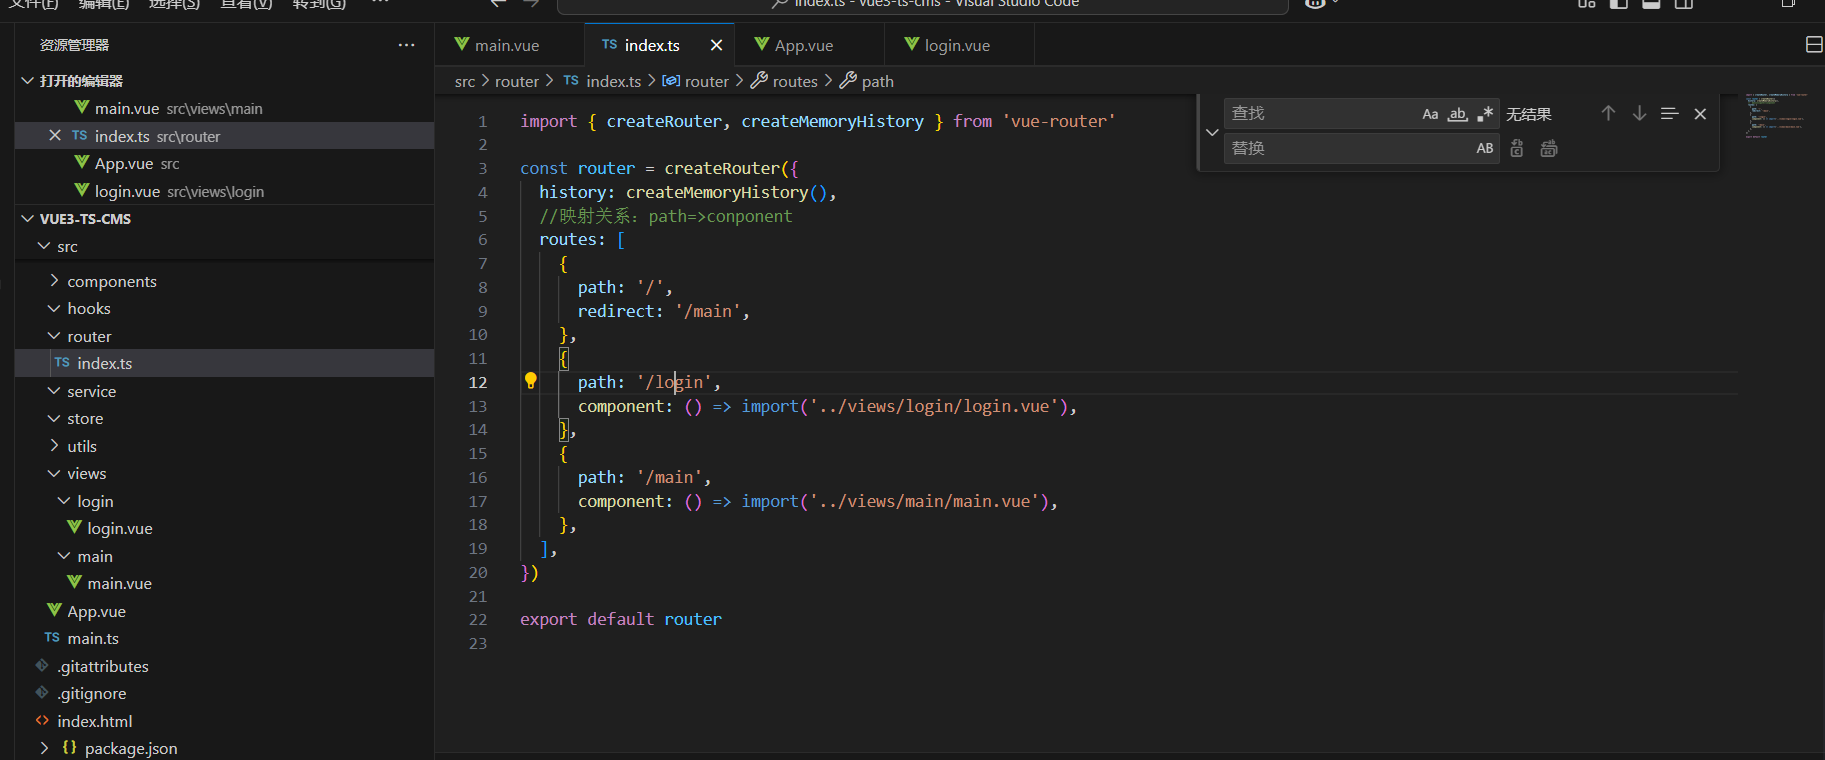Click the Replace single occurrence icon

tap(1517, 149)
